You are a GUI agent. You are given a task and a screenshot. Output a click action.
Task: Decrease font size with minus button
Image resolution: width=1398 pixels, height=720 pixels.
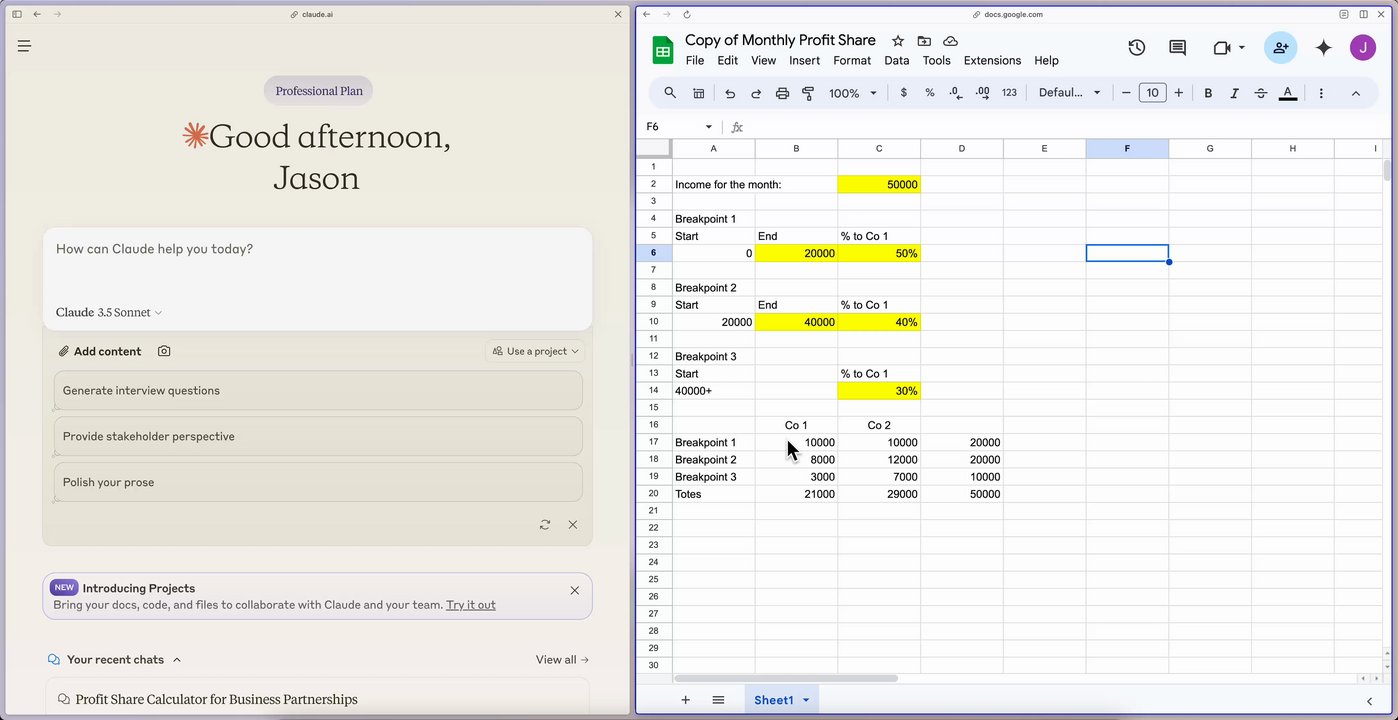[1126, 93]
